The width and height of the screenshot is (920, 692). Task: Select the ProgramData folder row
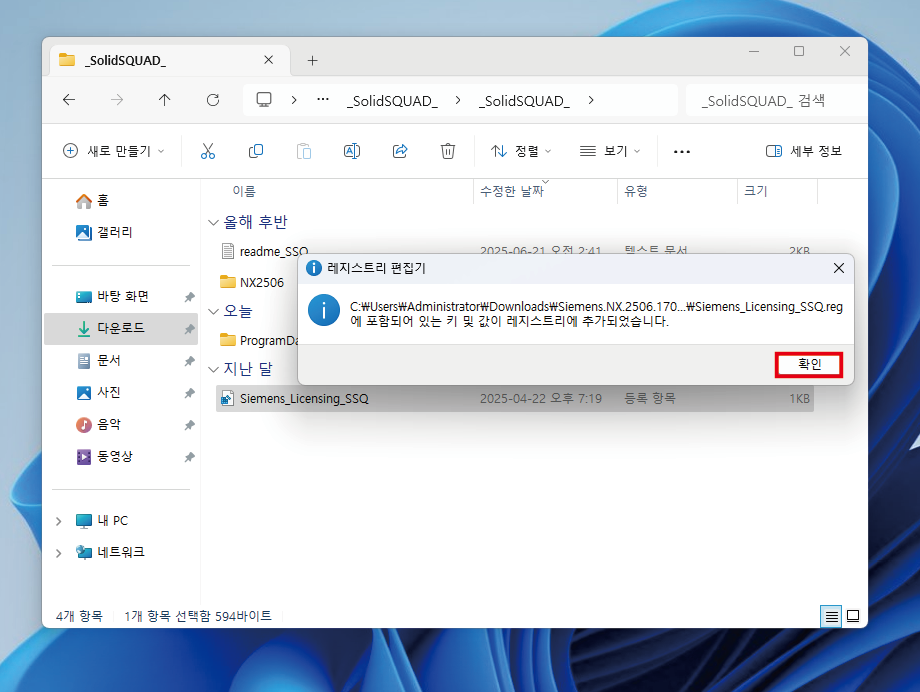point(259,340)
